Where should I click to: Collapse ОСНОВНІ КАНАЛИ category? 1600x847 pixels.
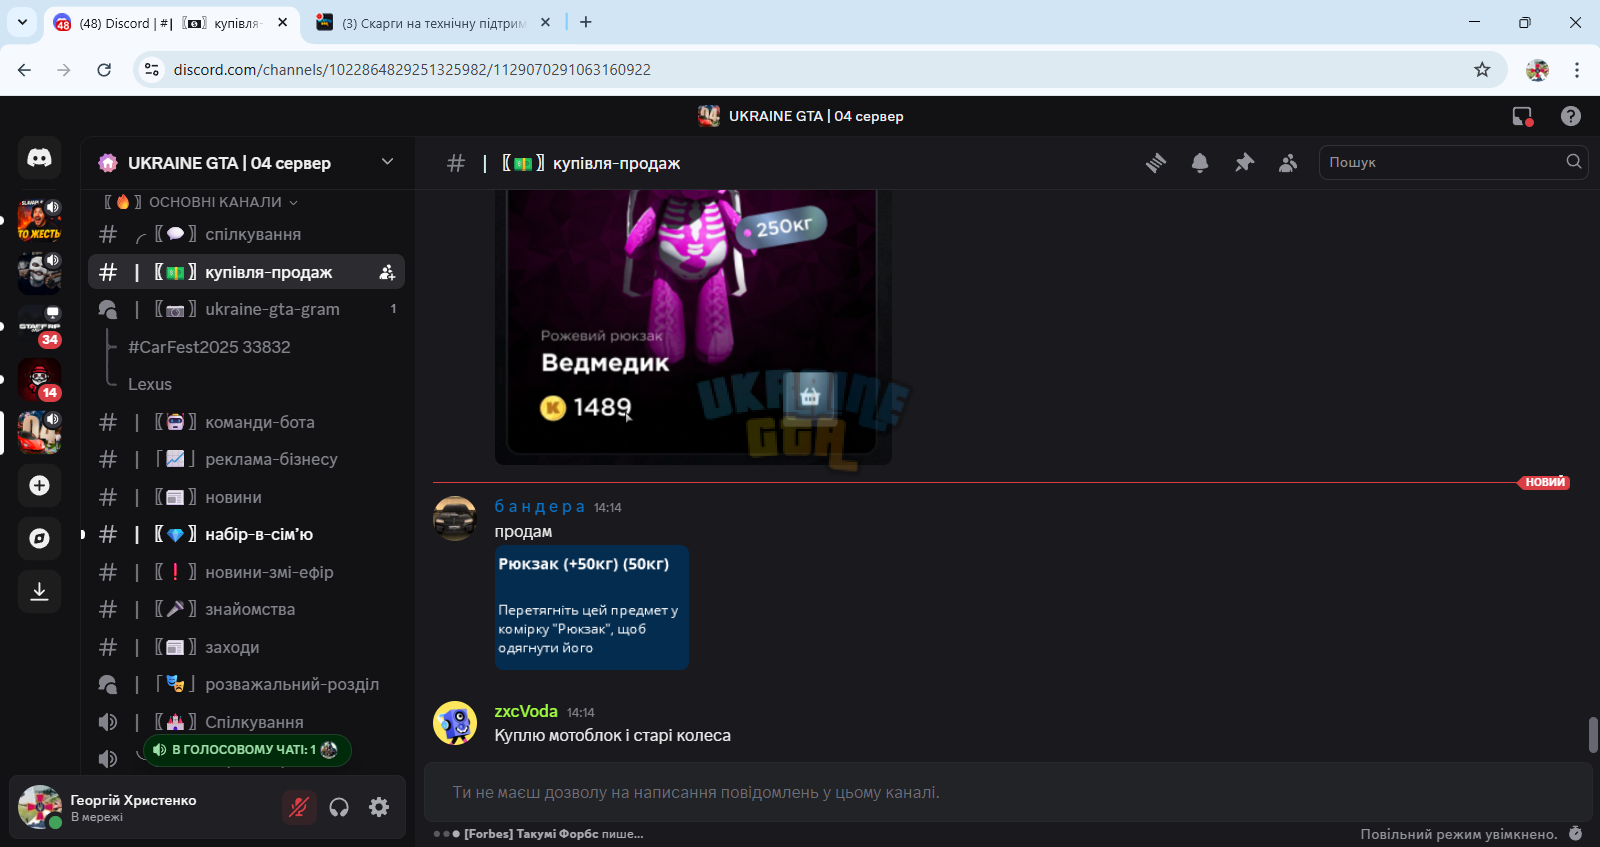coord(201,202)
